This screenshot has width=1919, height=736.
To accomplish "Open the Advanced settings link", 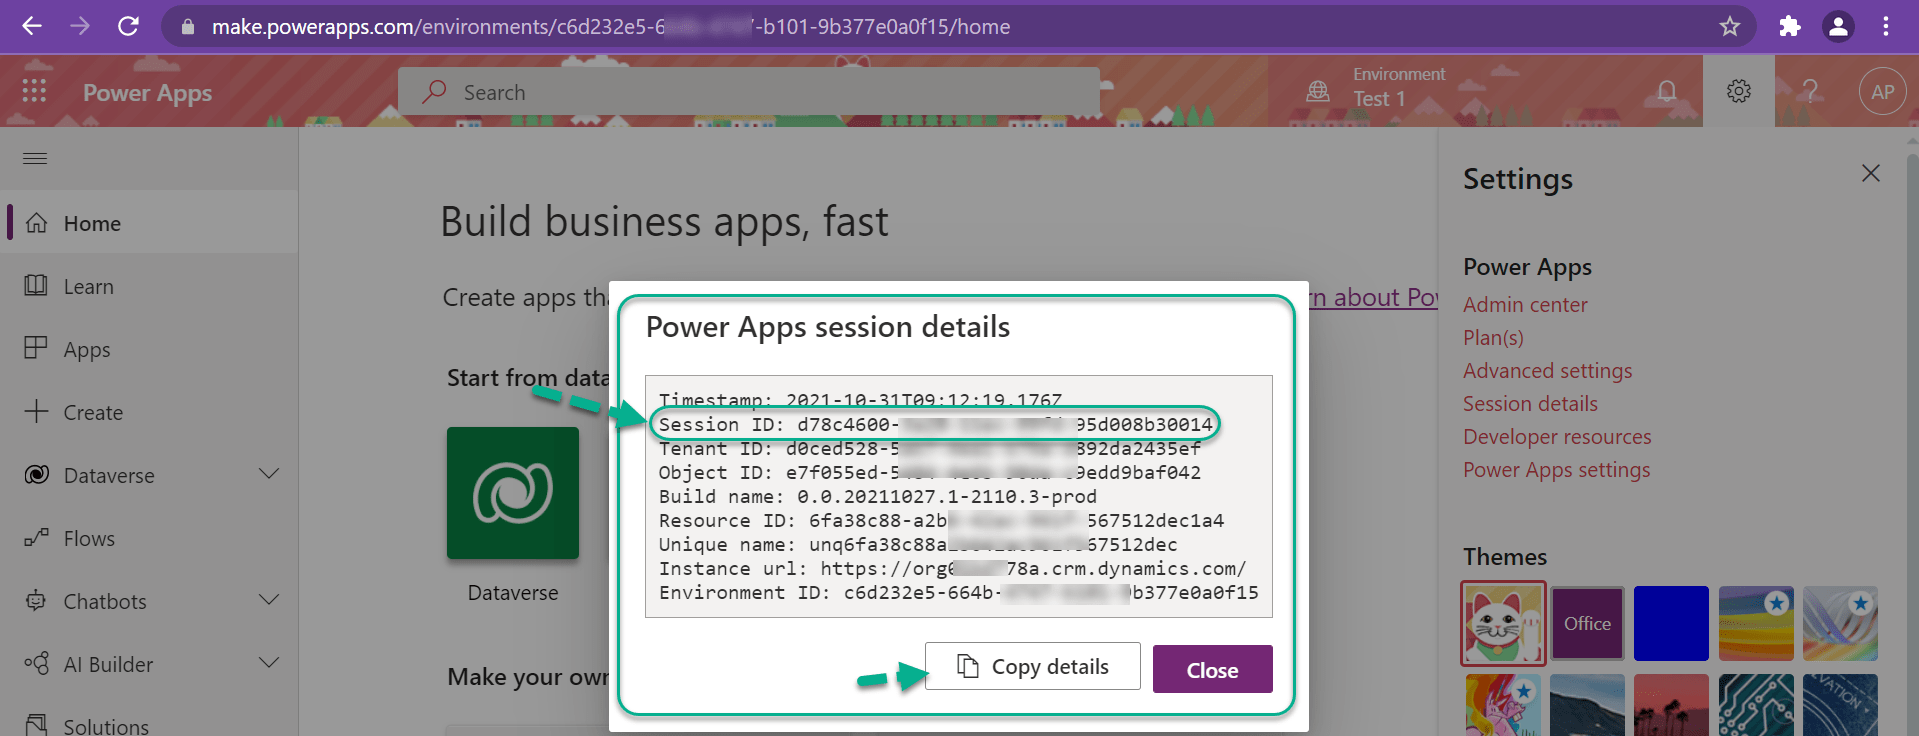I will coord(1547,371).
